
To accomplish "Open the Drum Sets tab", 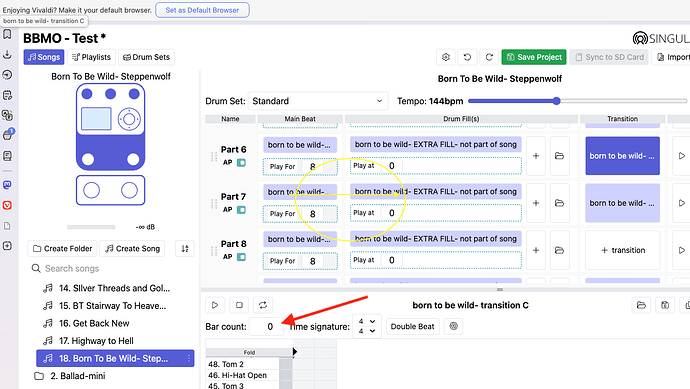I will click(x=147, y=57).
